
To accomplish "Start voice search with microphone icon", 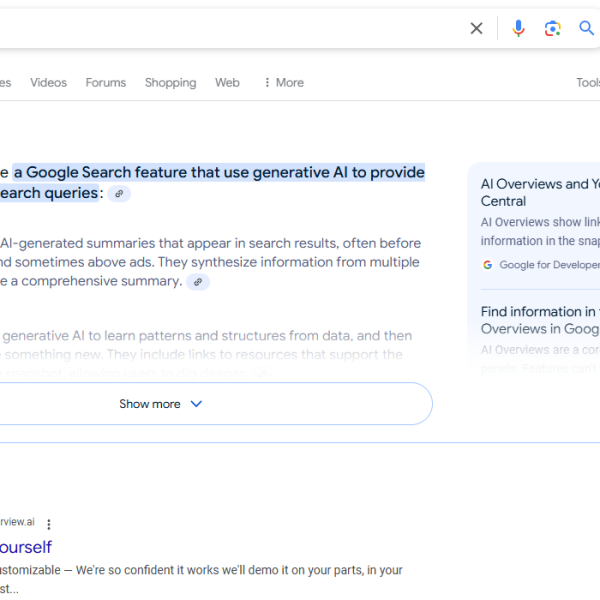I will point(518,28).
